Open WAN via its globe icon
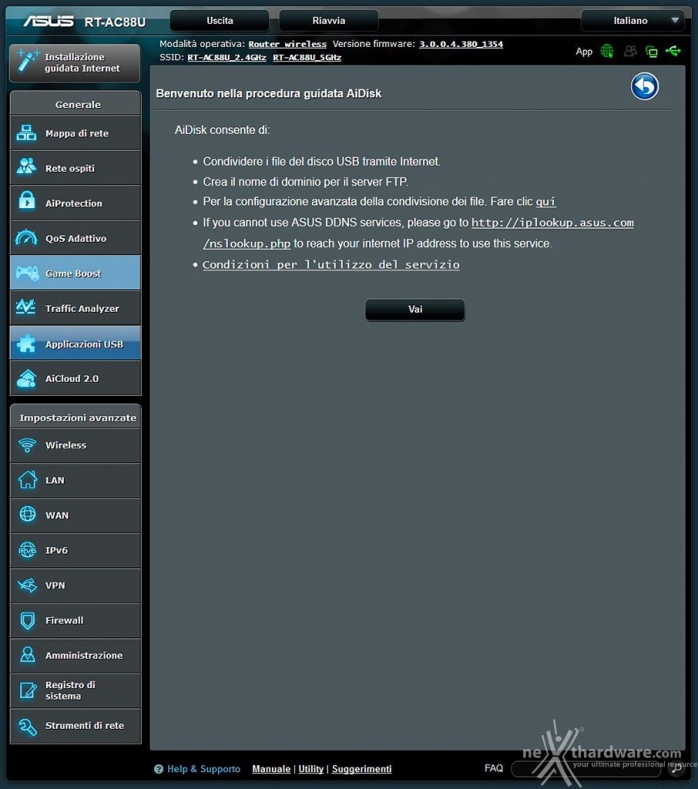 tap(27, 514)
